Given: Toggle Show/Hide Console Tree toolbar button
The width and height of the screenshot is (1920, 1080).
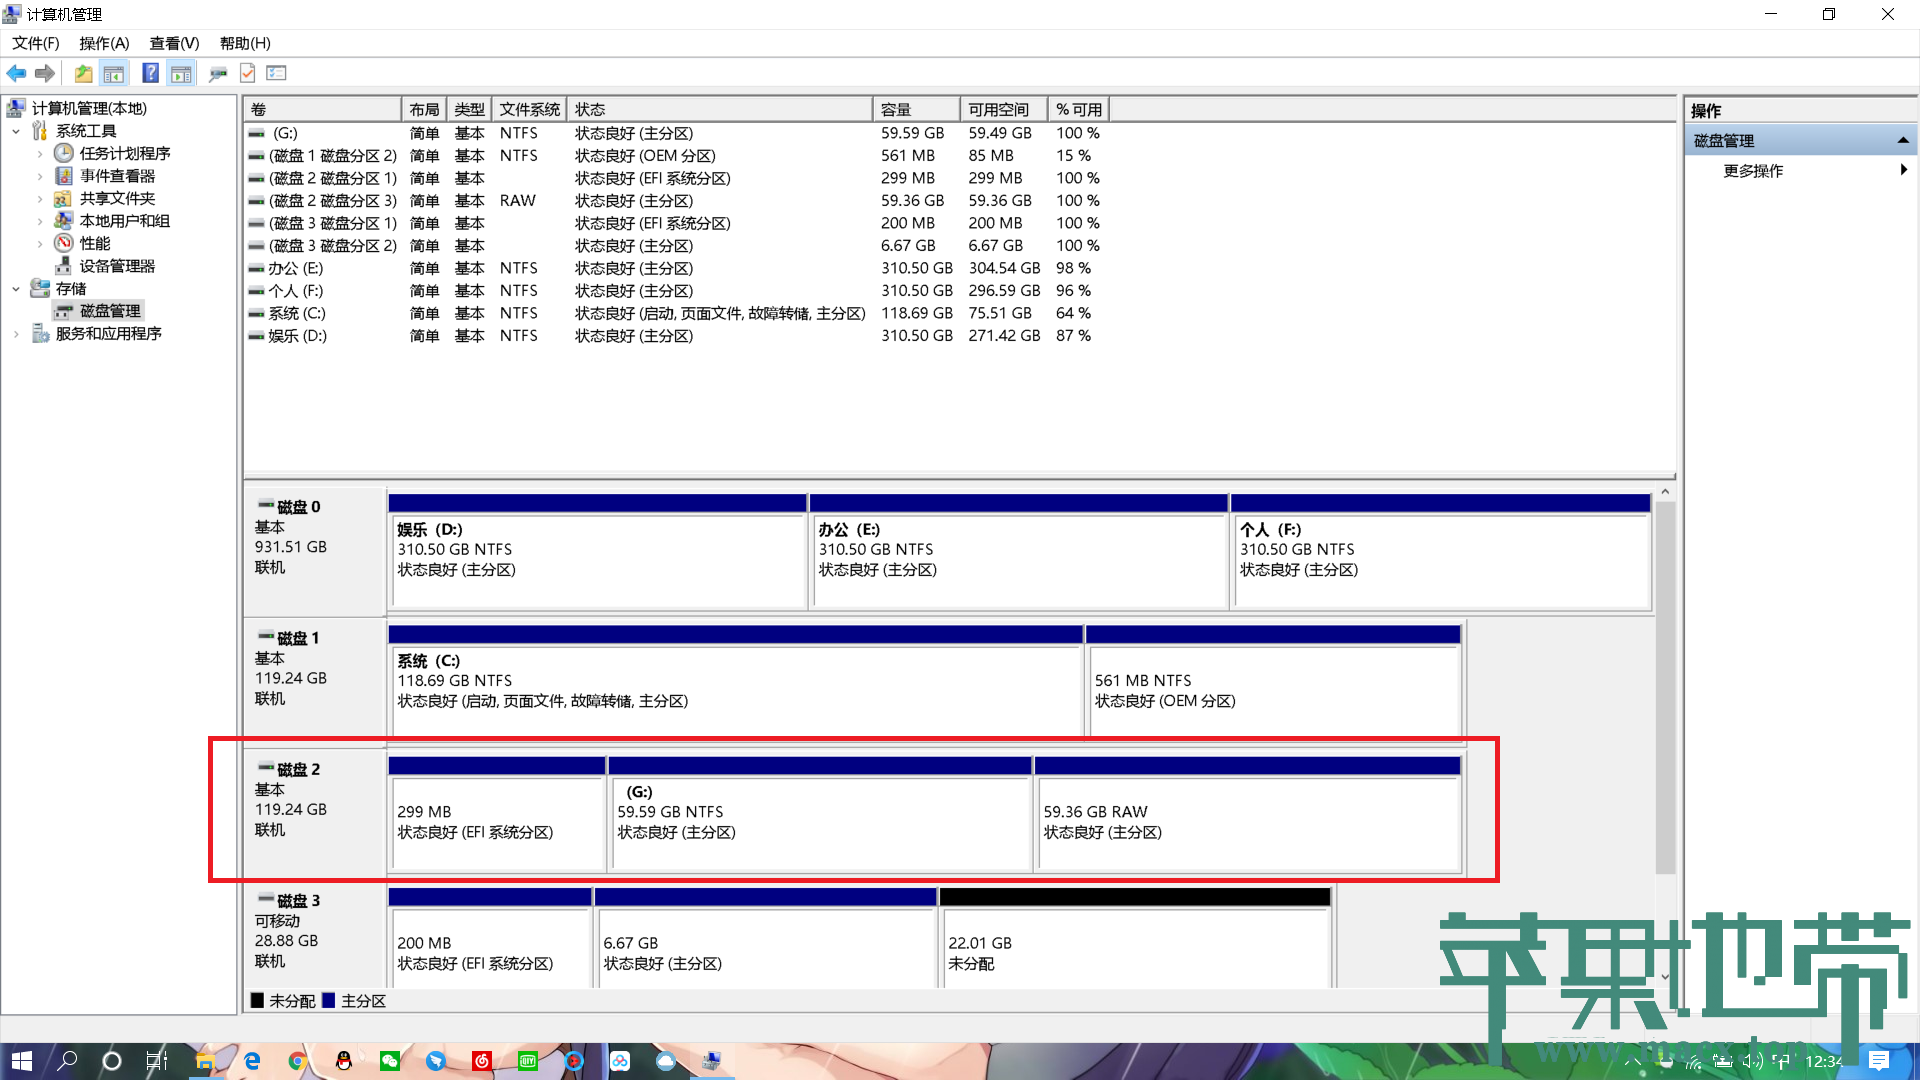Looking at the screenshot, I should 114,73.
